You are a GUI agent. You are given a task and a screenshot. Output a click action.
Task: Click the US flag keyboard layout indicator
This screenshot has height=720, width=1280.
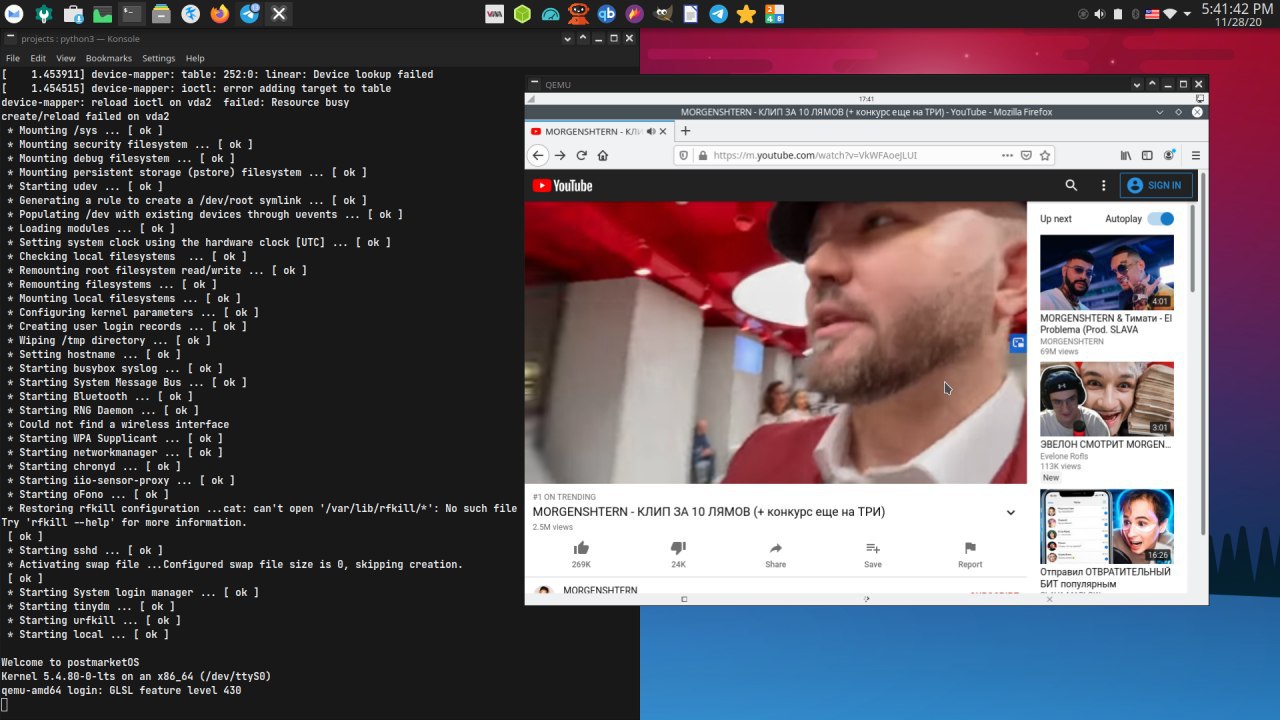click(x=1153, y=14)
